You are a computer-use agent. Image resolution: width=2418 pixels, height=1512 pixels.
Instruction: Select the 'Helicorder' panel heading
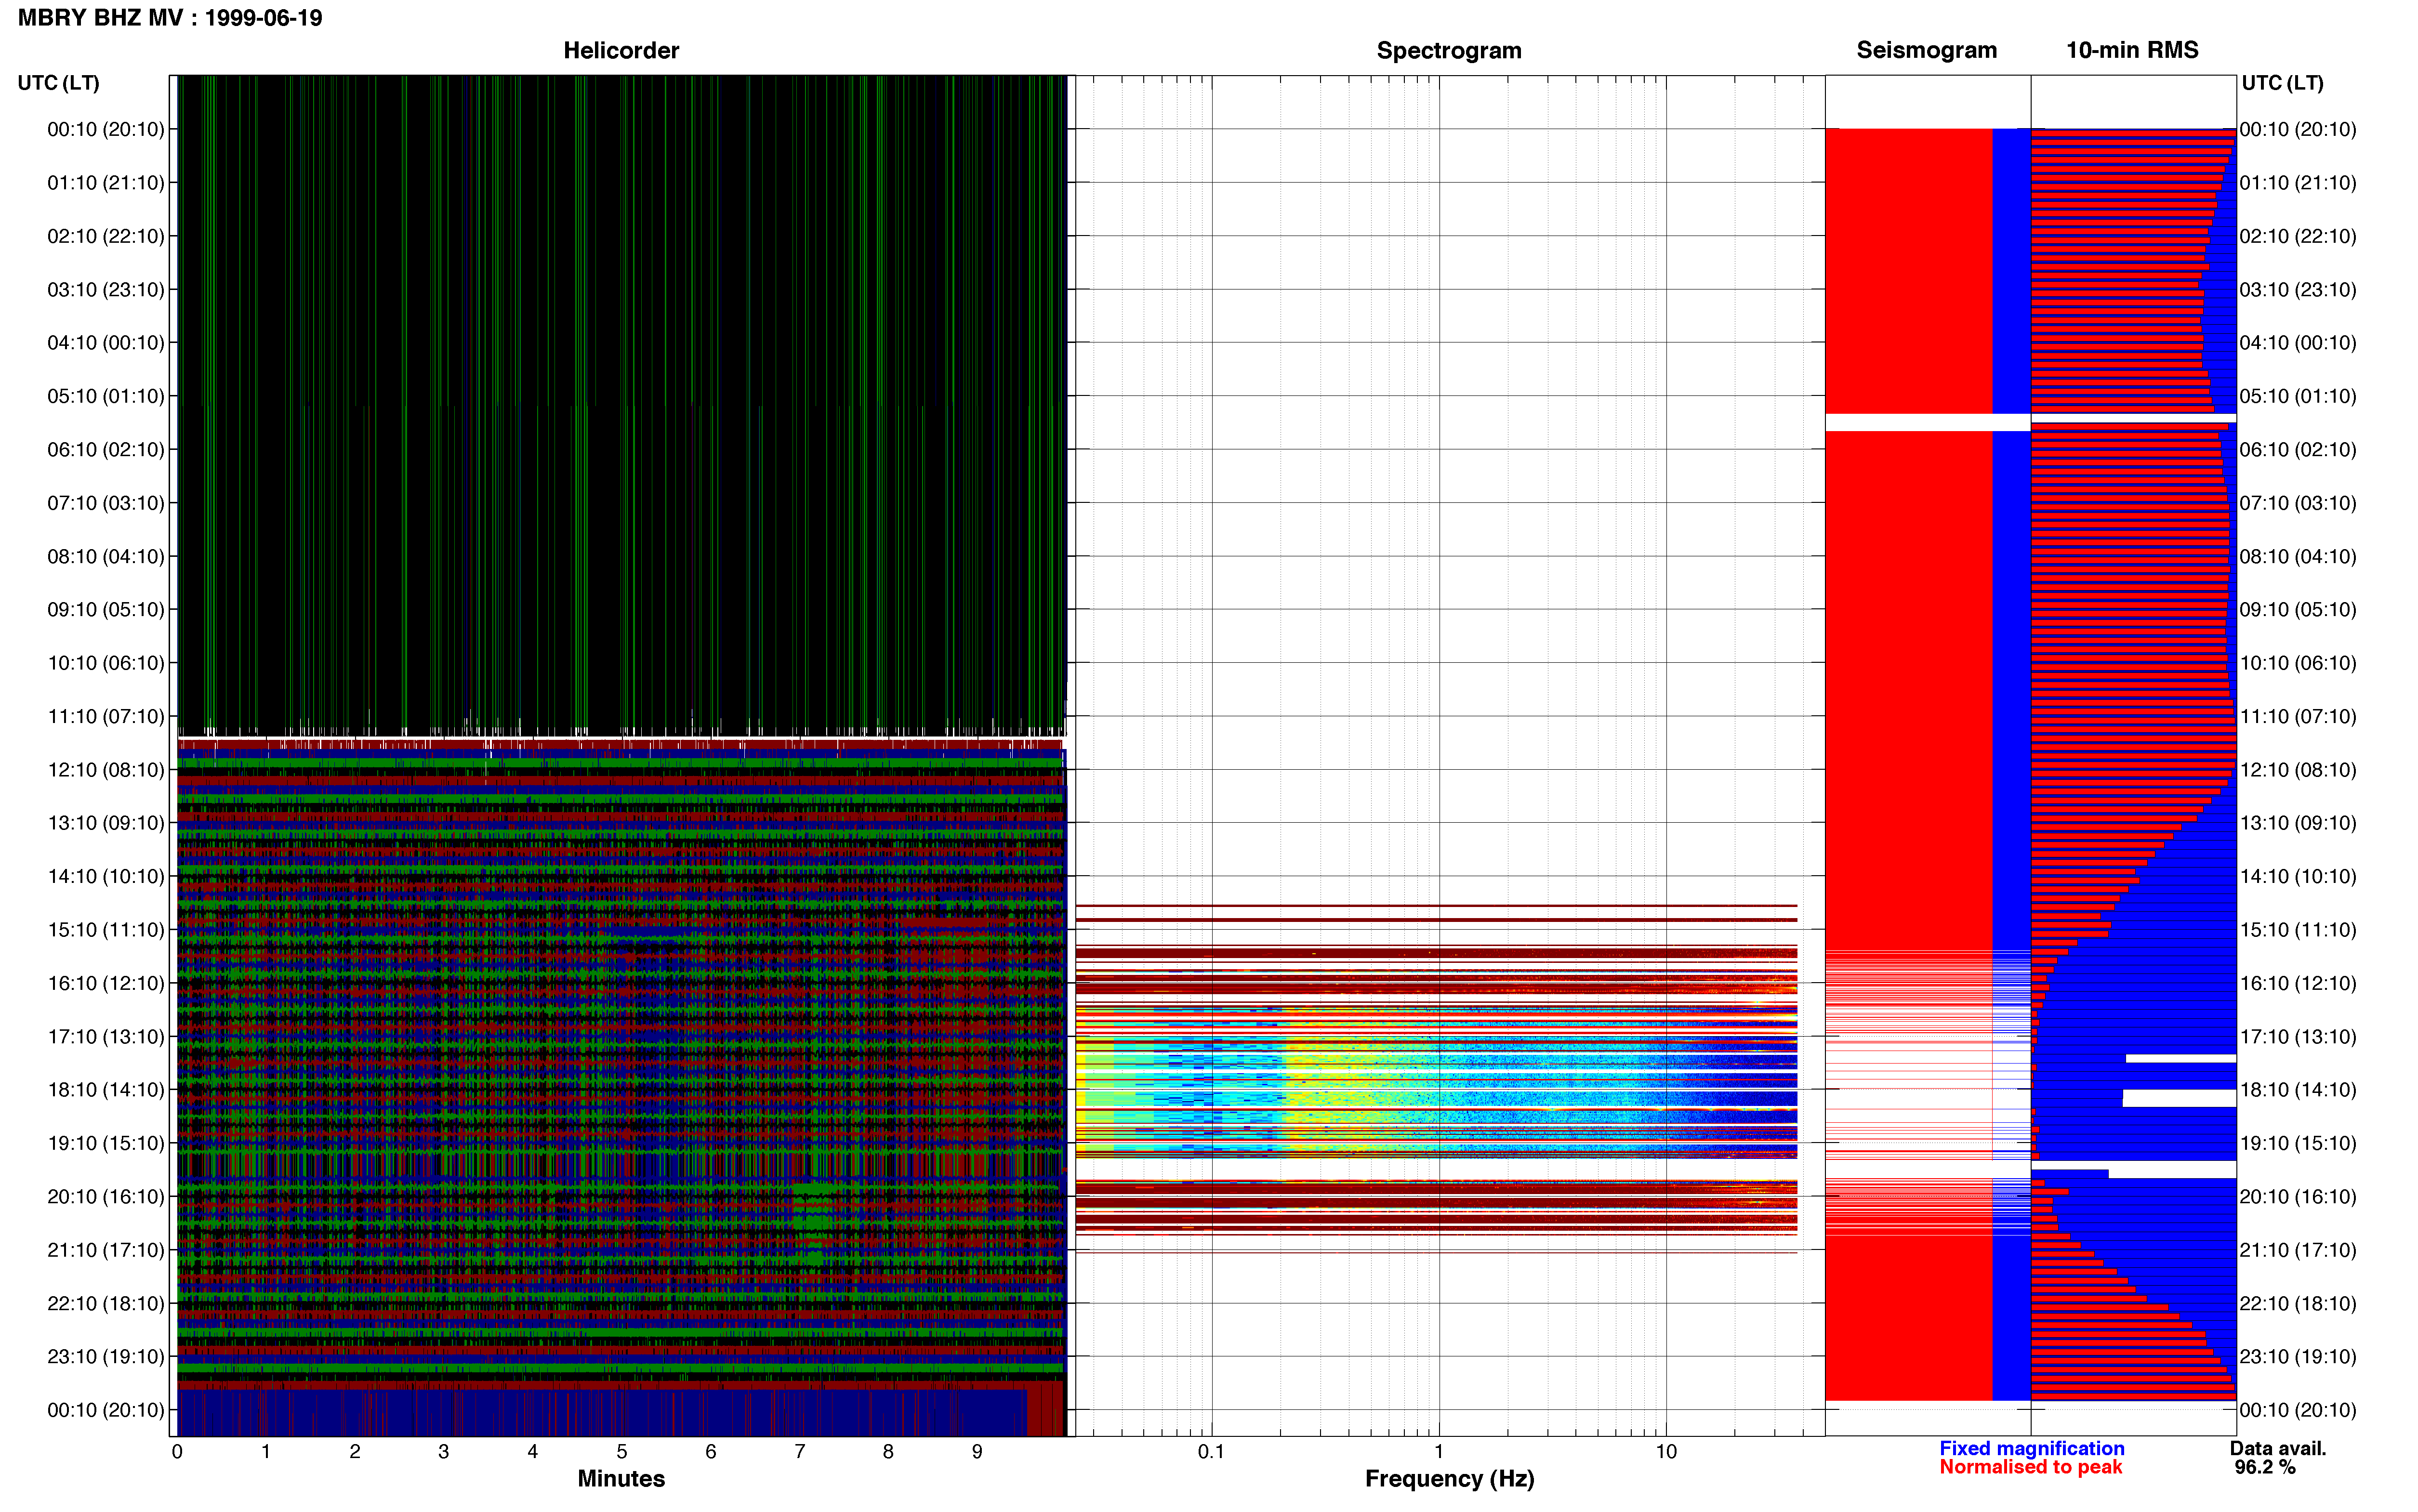point(621,50)
